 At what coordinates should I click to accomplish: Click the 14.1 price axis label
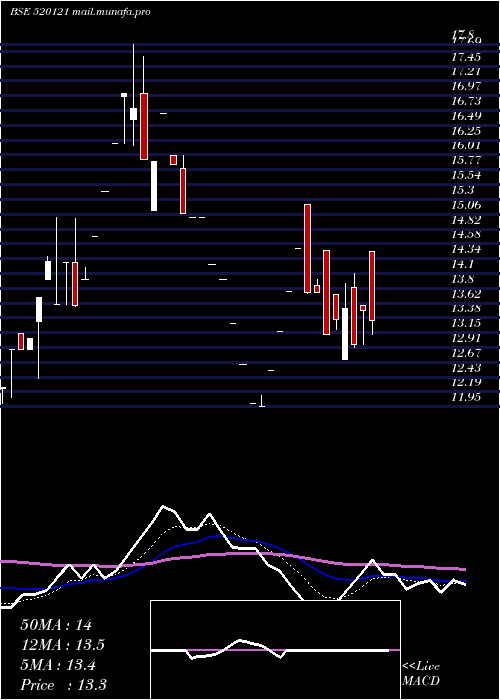462,264
